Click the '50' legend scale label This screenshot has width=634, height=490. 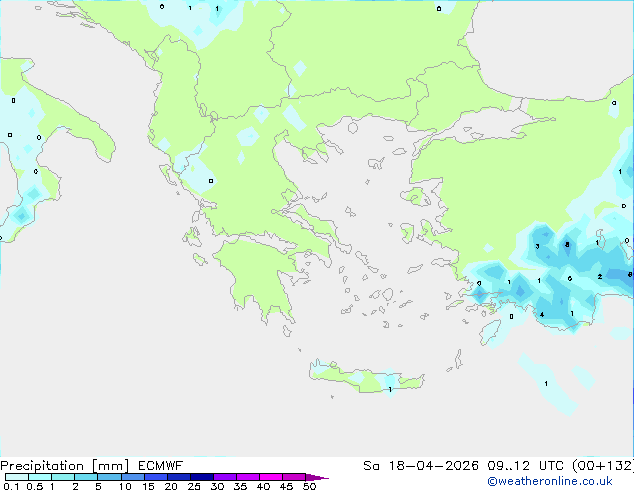point(309,486)
